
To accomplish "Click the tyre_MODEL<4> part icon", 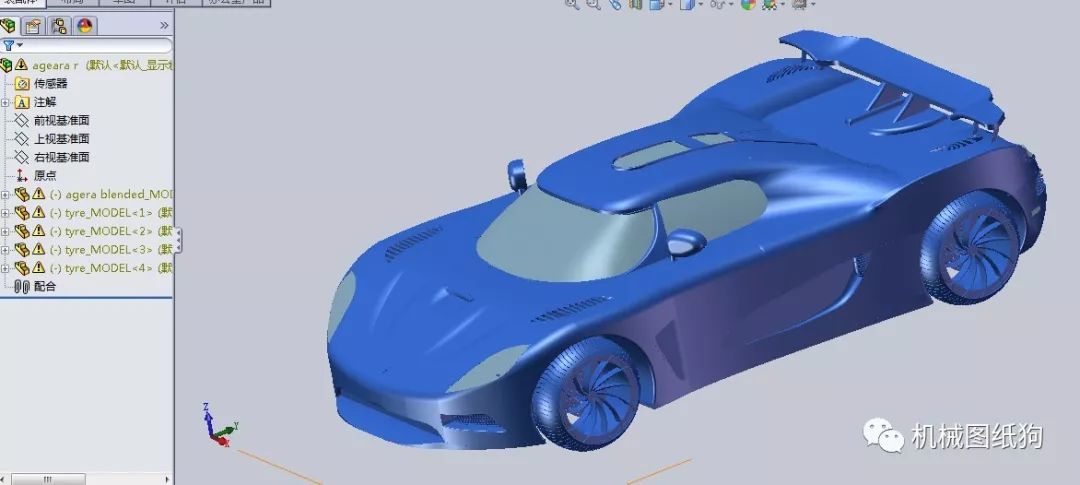I will coord(22,268).
